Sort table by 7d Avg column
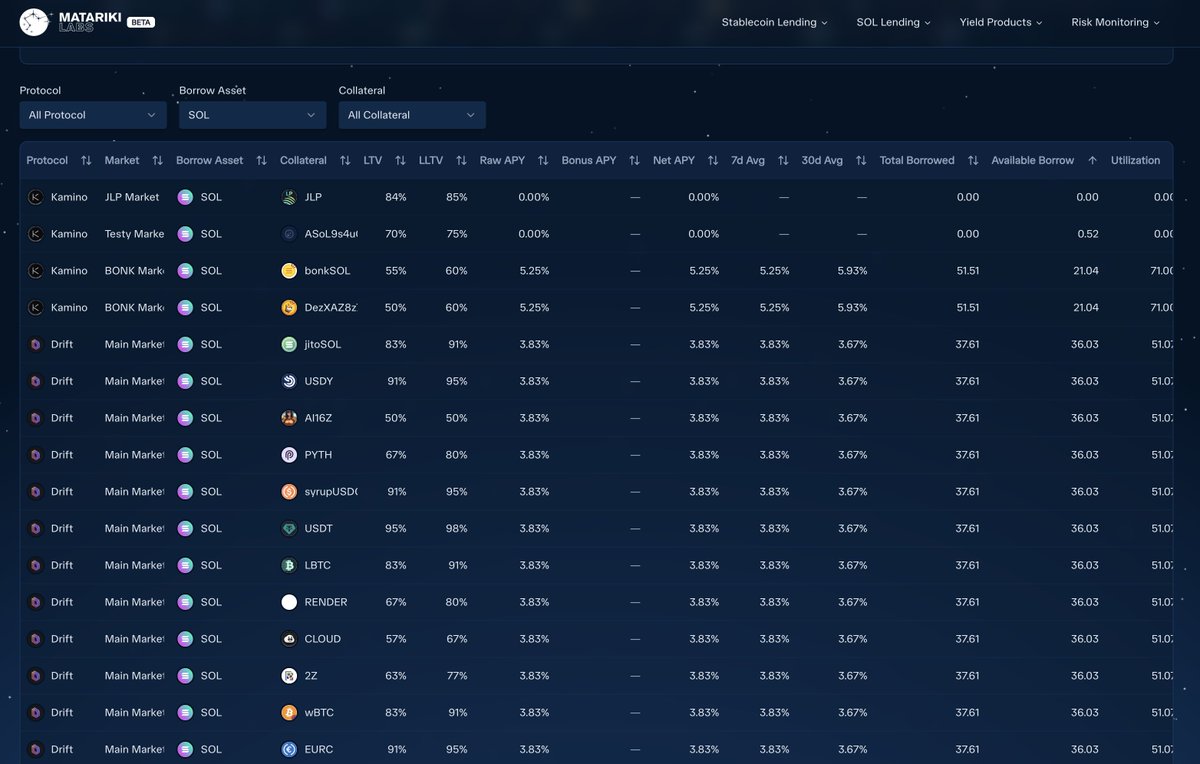1200x764 pixels. point(783,160)
